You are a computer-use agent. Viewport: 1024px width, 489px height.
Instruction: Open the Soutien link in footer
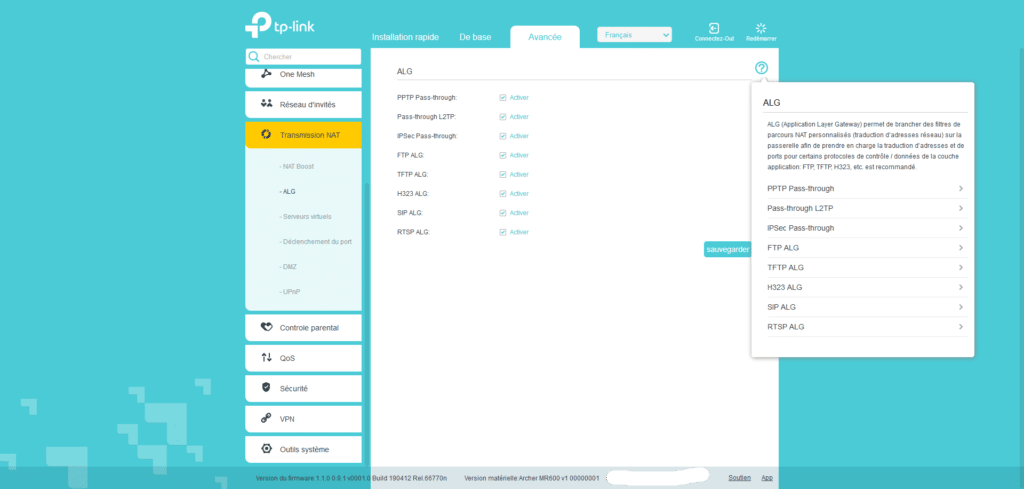click(739, 478)
